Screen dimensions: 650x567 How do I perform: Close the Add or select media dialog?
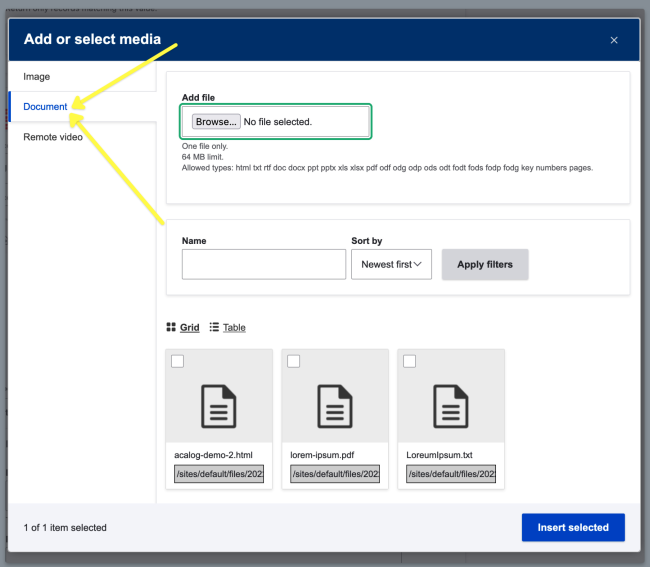pyautogui.click(x=614, y=40)
